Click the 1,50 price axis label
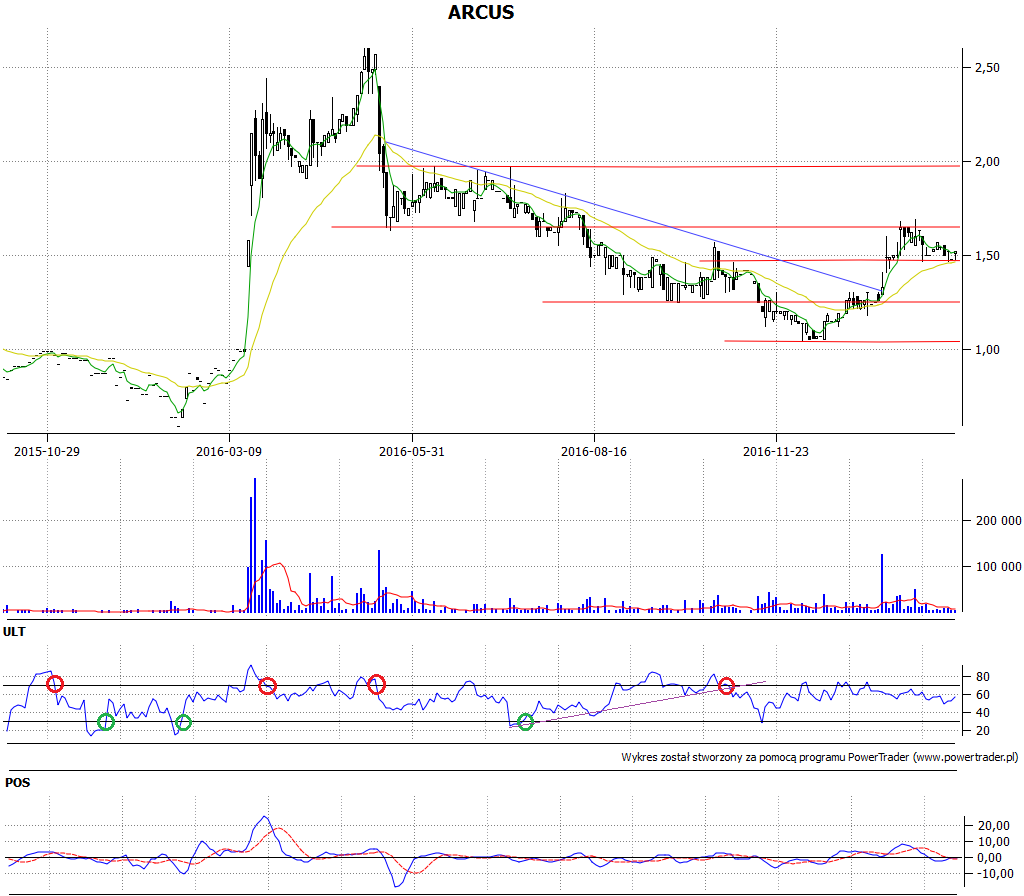This screenshot has height=896, width=1024. 987,255
